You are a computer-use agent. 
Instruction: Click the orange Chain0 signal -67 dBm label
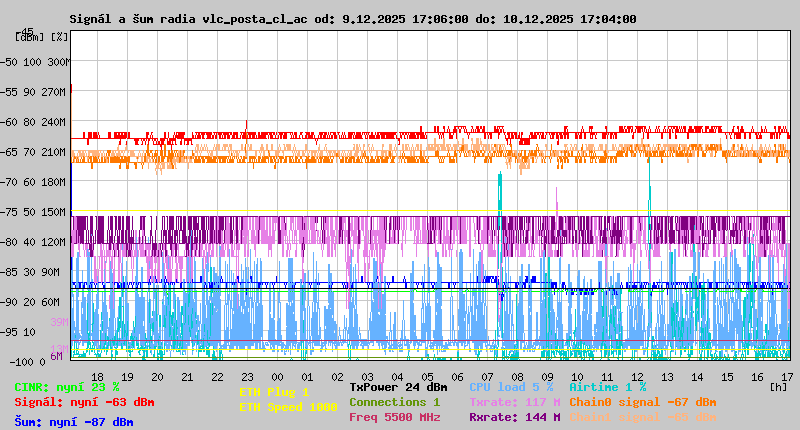pos(642,402)
